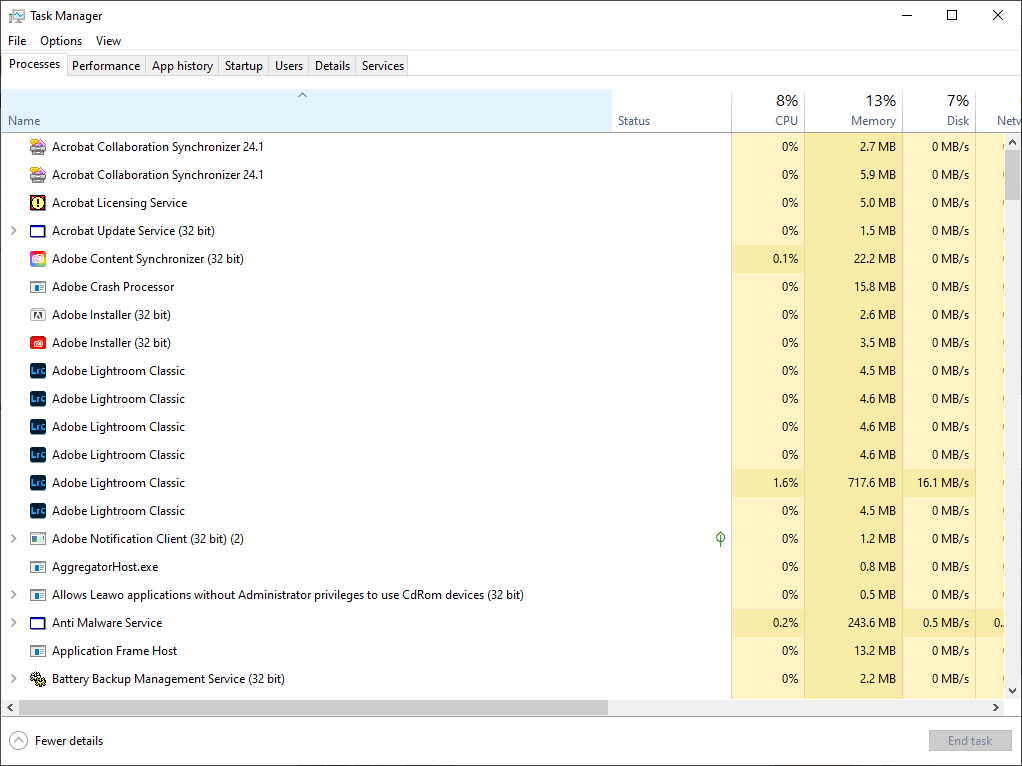This screenshot has height=766, width=1022.
Task: Expand the Acrobat Update Service process
Action: pos(11,230)
